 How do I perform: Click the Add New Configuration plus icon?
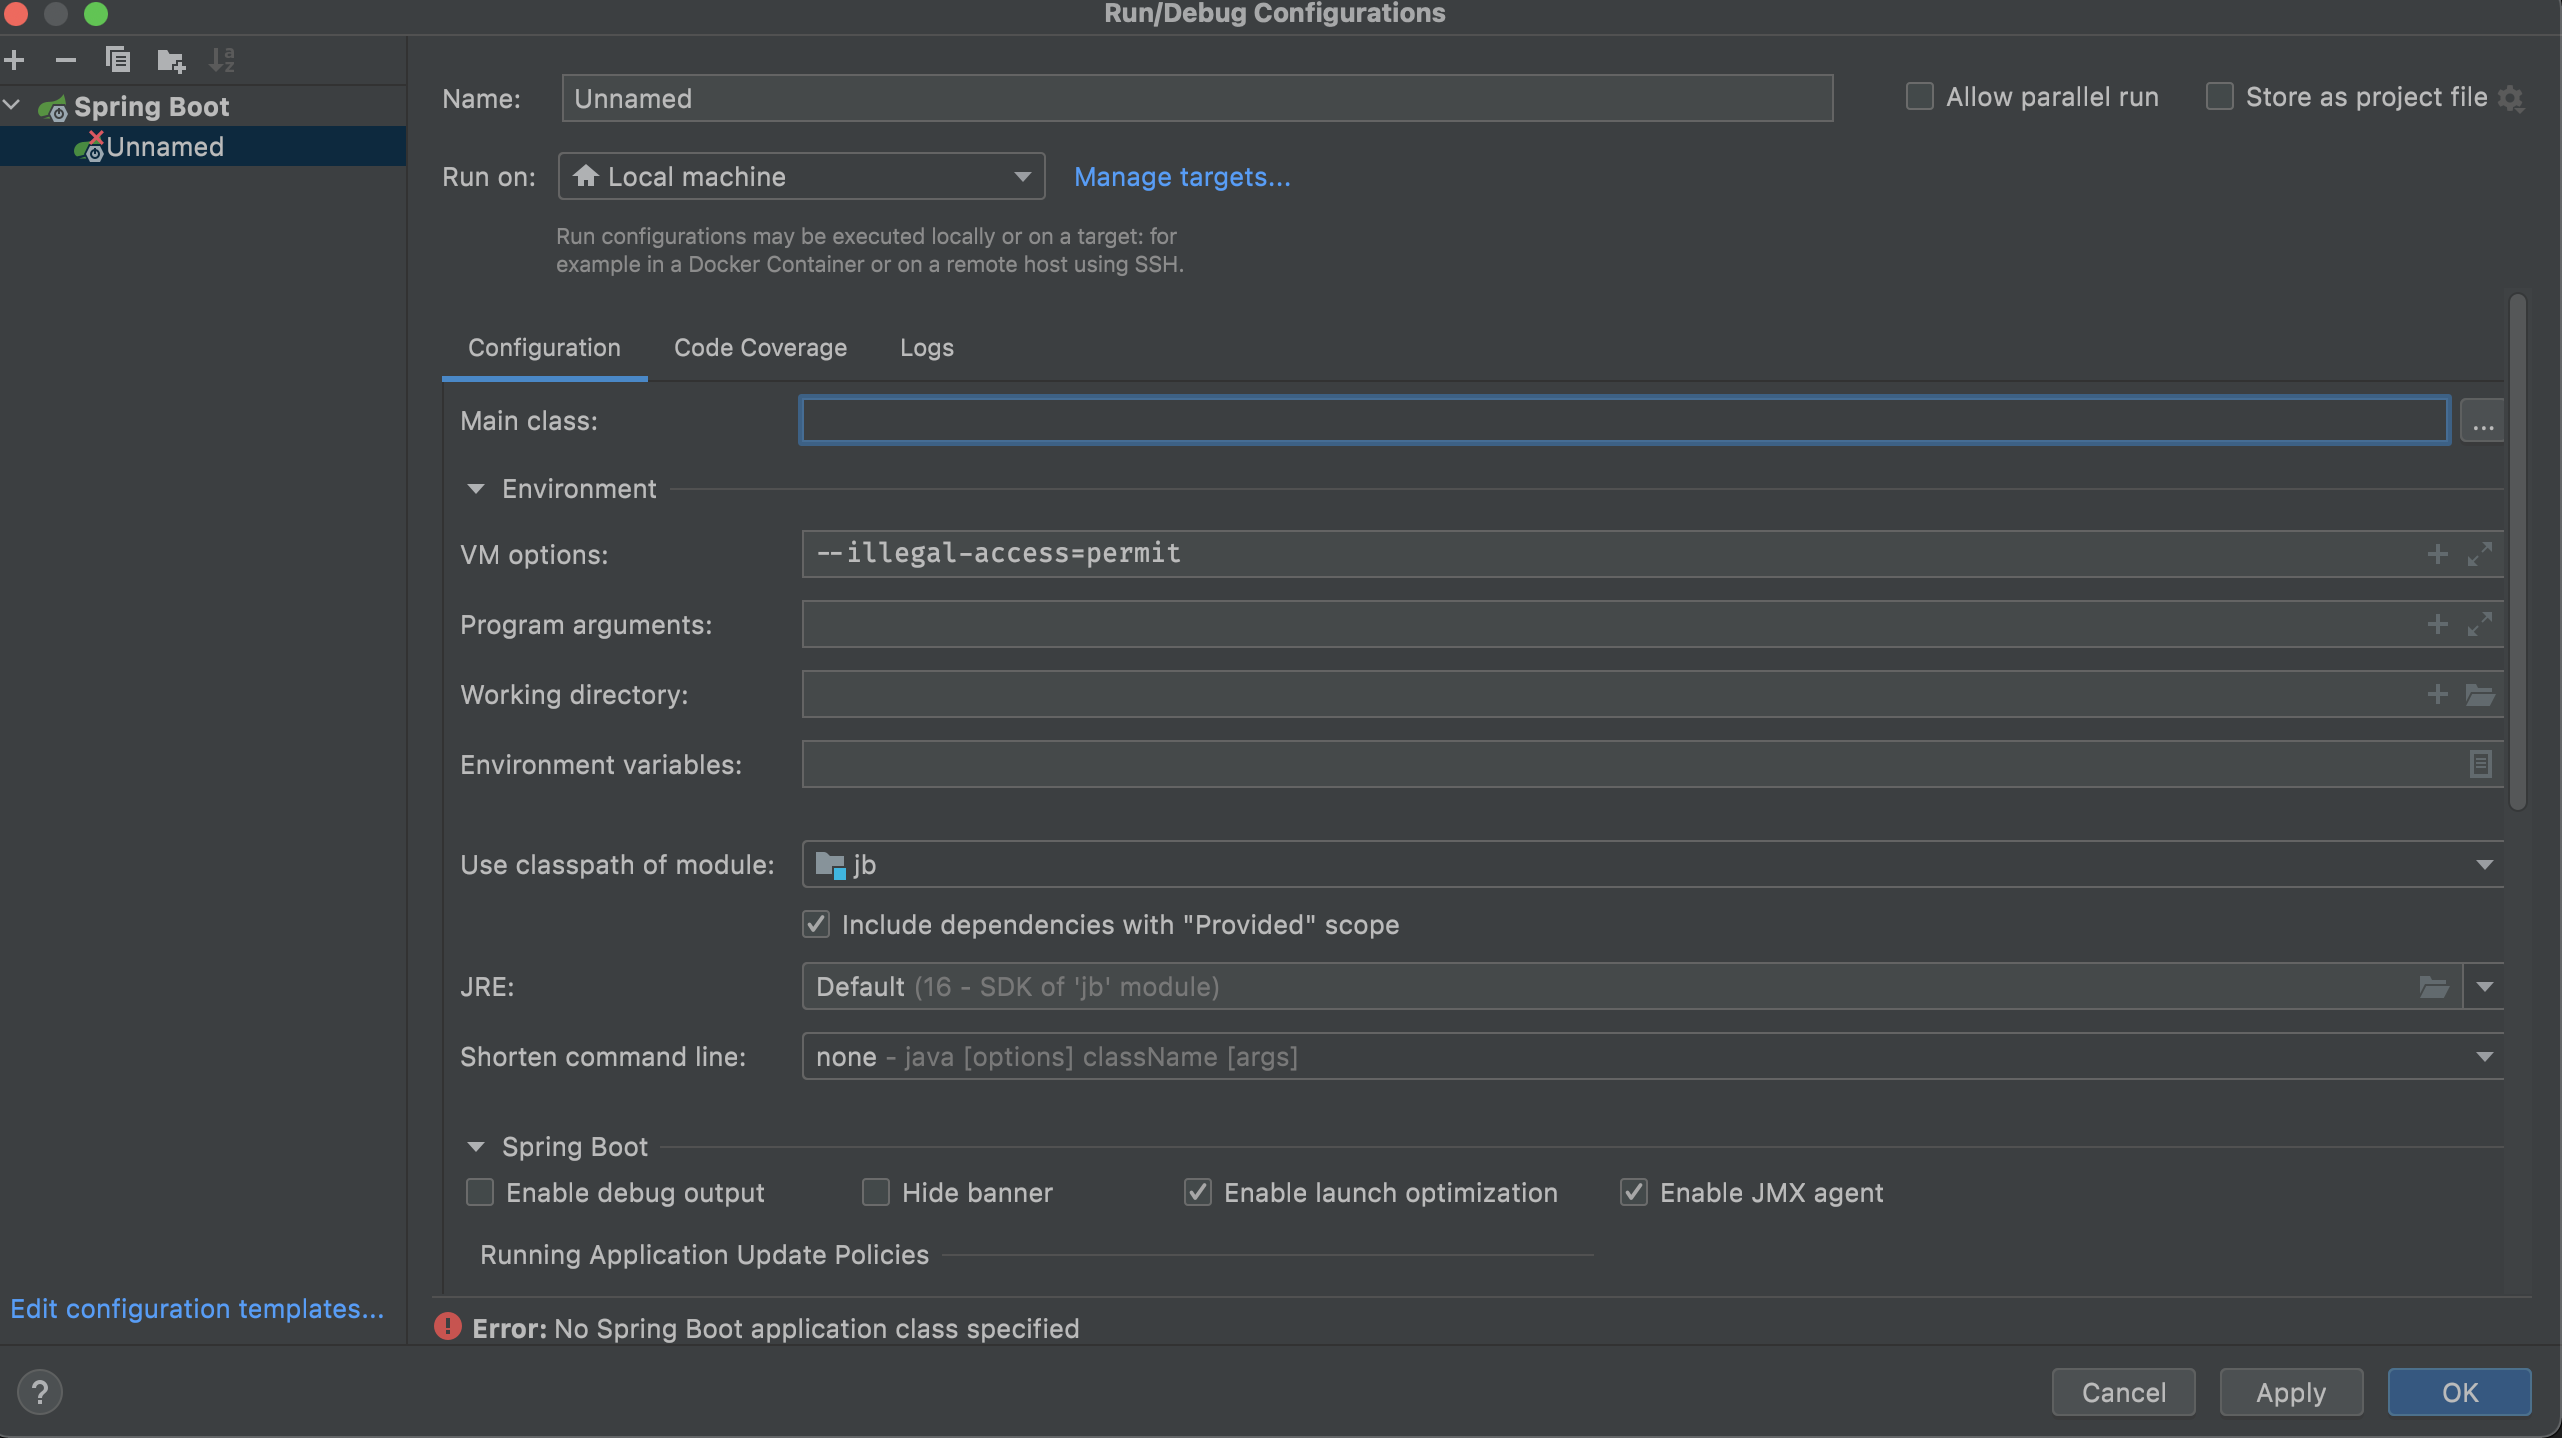click(15, 60)
